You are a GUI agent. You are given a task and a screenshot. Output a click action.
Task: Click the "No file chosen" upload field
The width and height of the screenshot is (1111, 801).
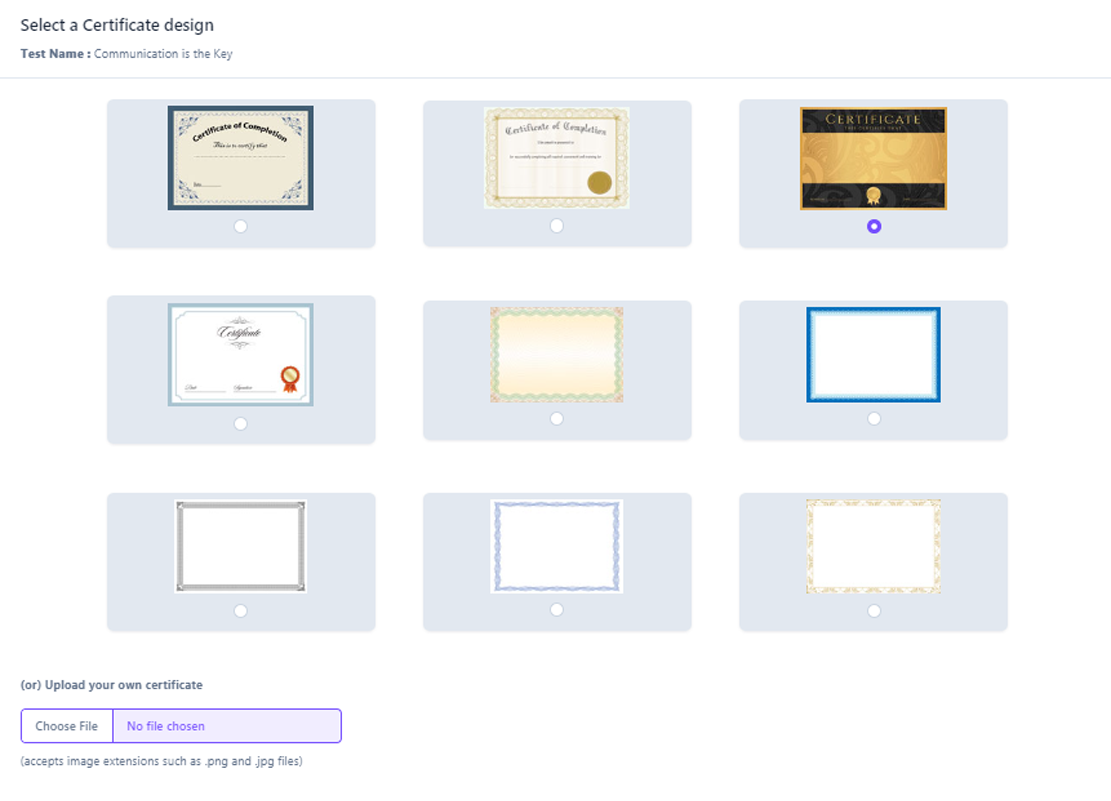click(227, 726)
